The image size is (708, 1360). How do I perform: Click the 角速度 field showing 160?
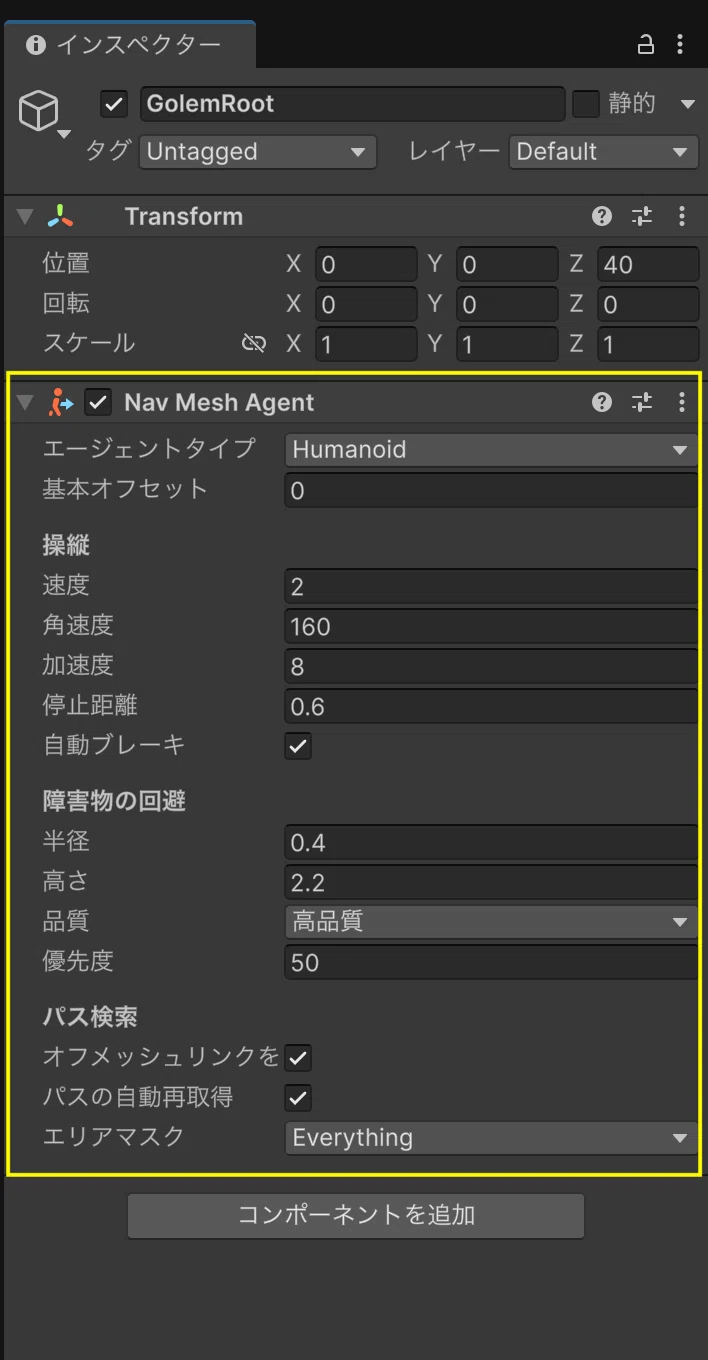[x=491, y=626]
